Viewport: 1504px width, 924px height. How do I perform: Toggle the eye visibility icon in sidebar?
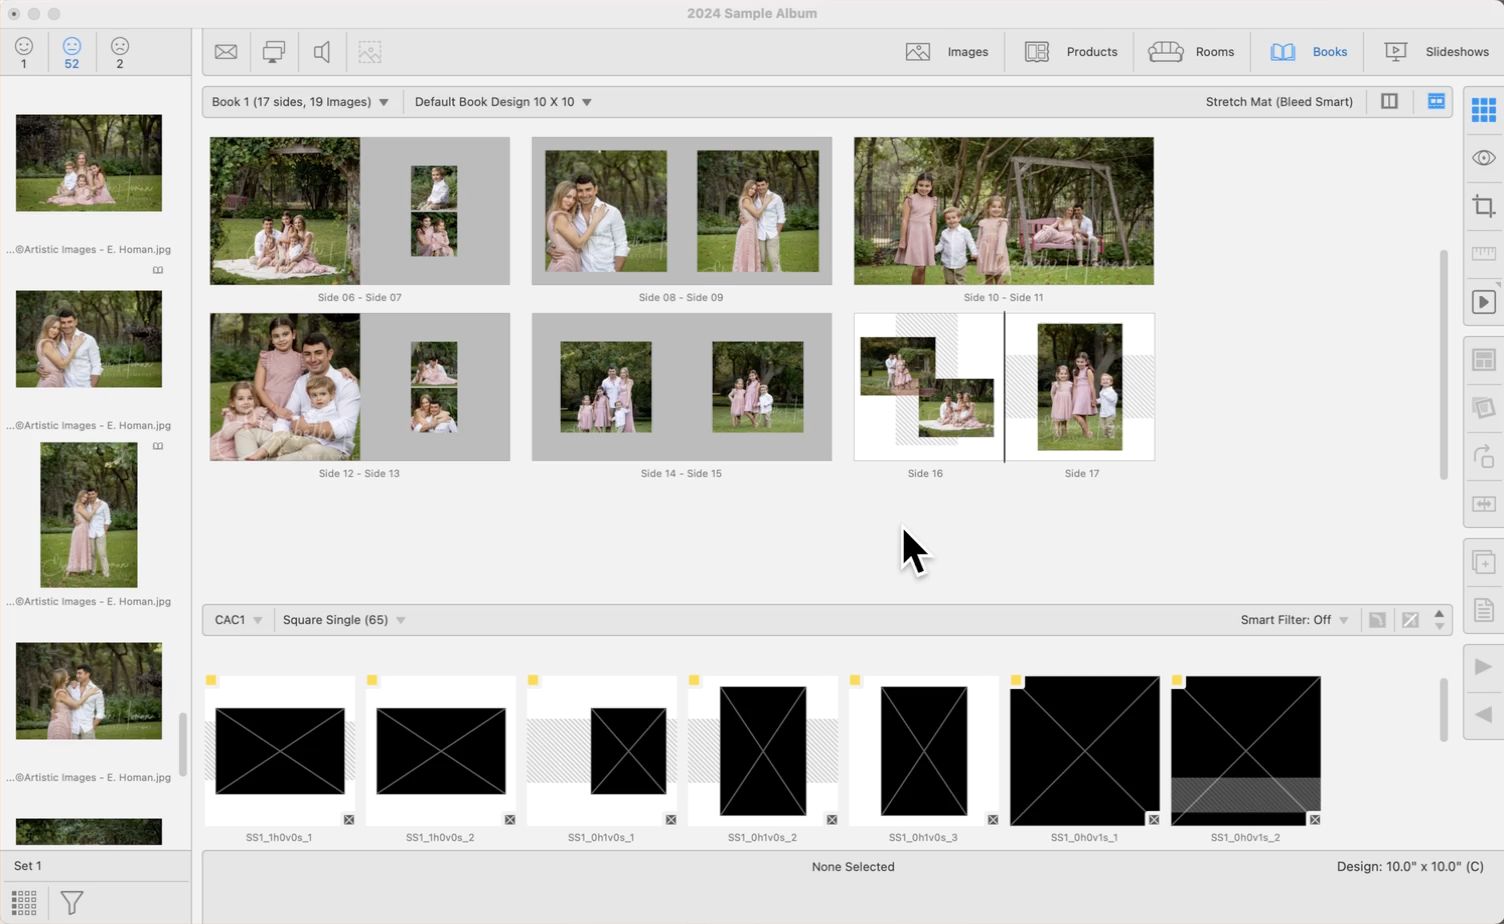click(1483, 158)
